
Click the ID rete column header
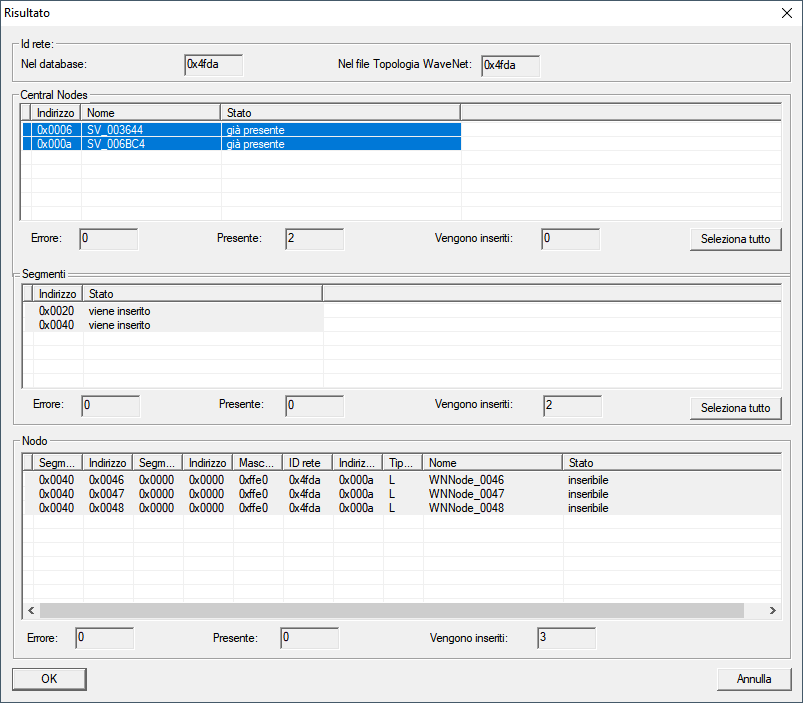(308, 463)
